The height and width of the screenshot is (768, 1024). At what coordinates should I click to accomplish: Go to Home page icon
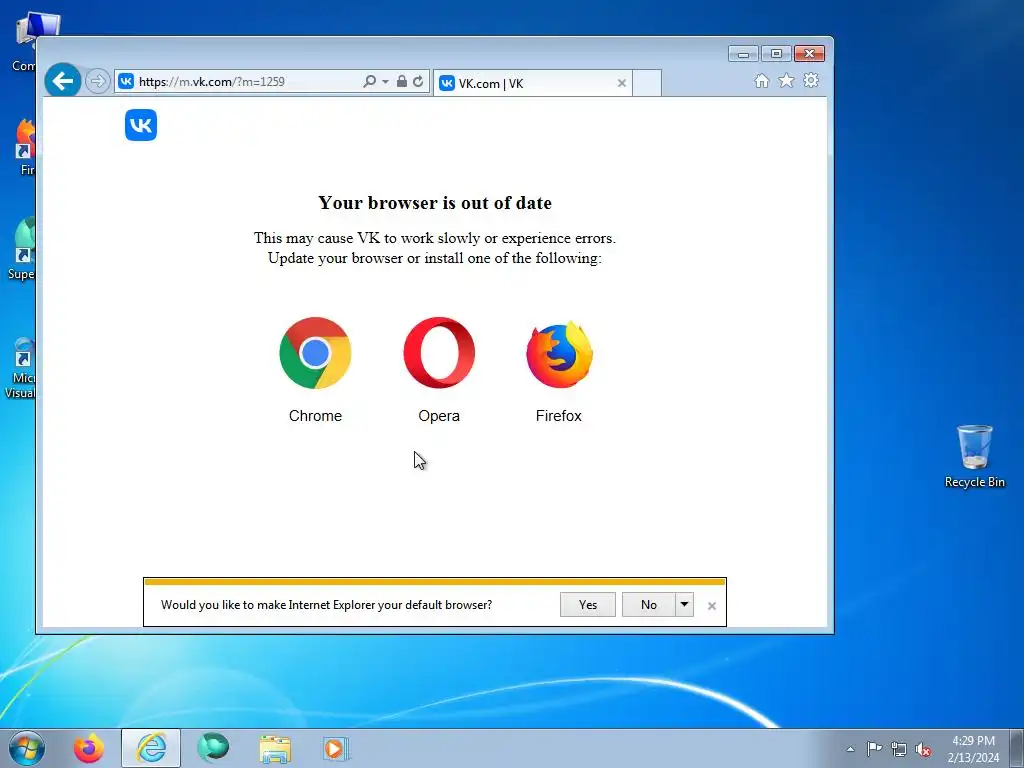point(761,80)
